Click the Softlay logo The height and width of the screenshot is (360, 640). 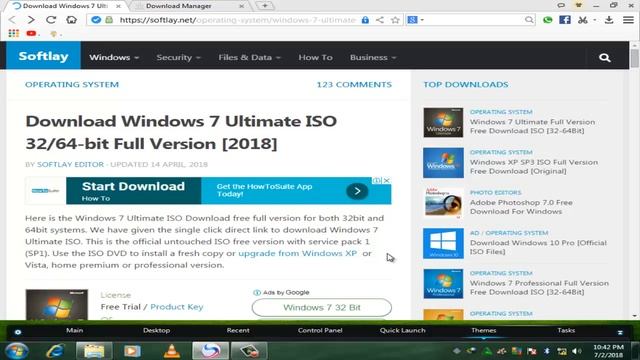43,56
